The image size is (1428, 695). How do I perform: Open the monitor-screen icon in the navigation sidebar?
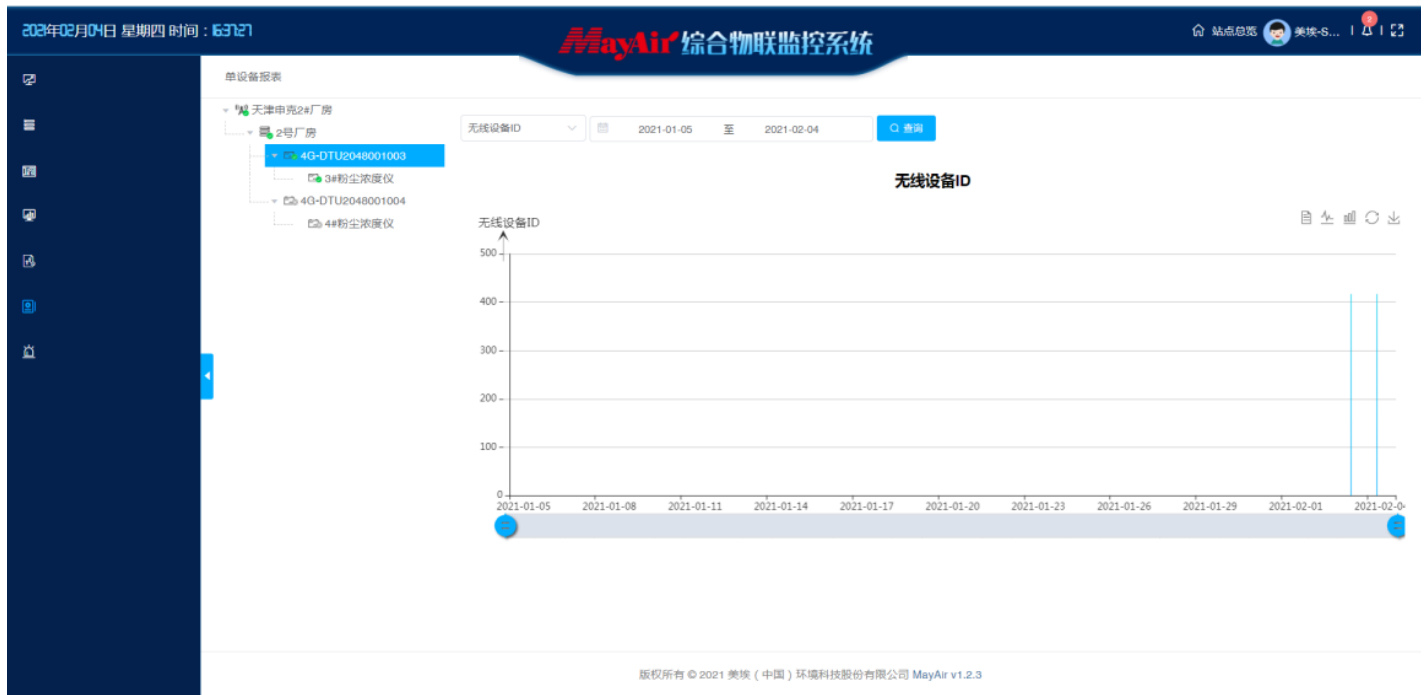coord(29,80)
